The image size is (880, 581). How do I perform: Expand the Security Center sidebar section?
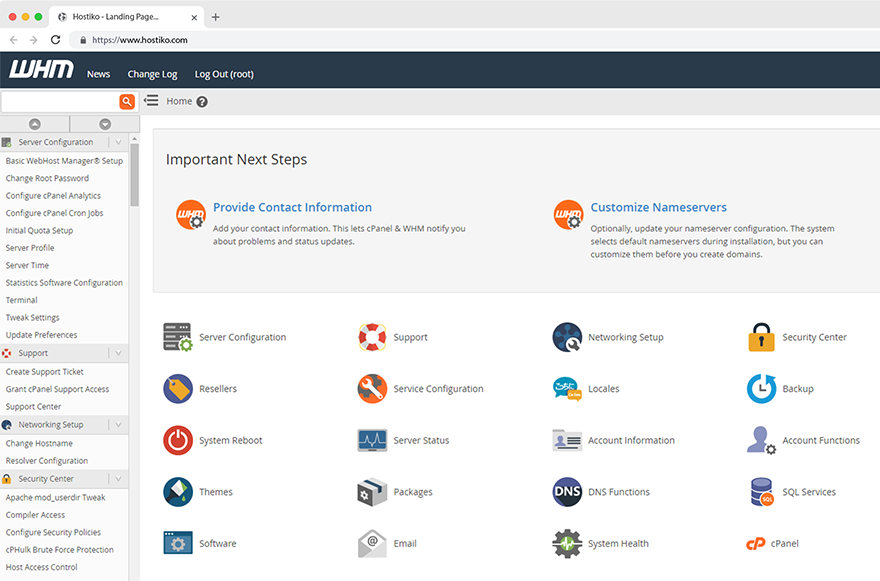[x=116, y=477]
